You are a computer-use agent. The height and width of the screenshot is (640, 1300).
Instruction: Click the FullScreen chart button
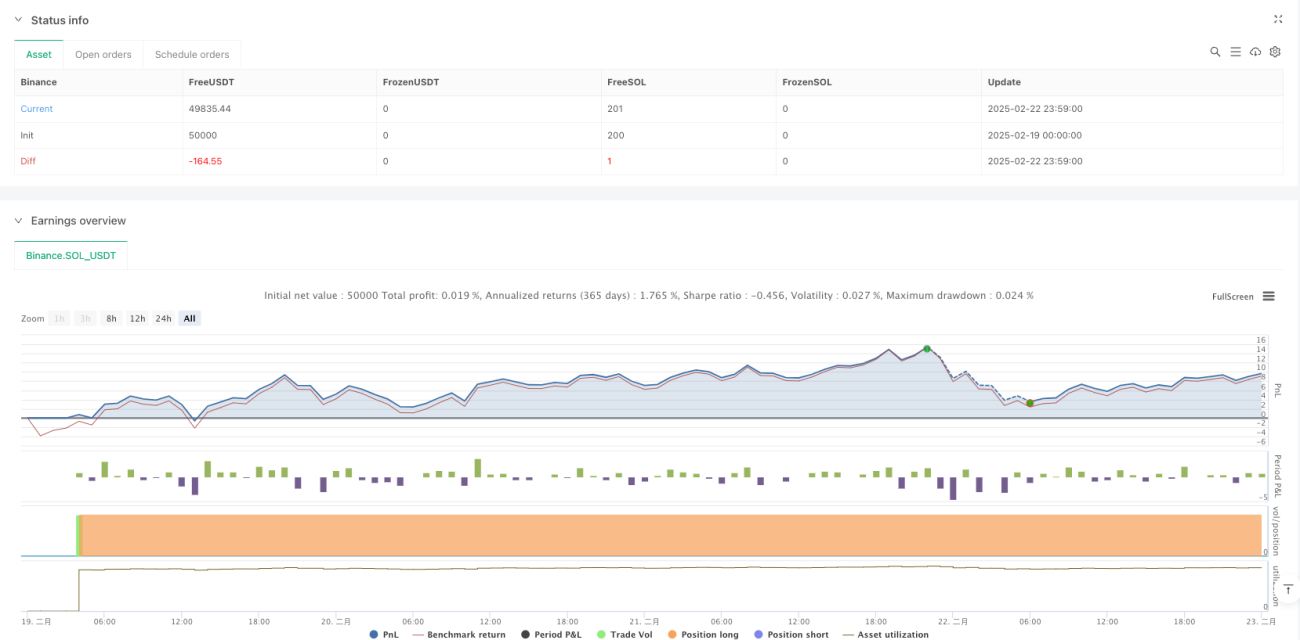(1232, 296)
